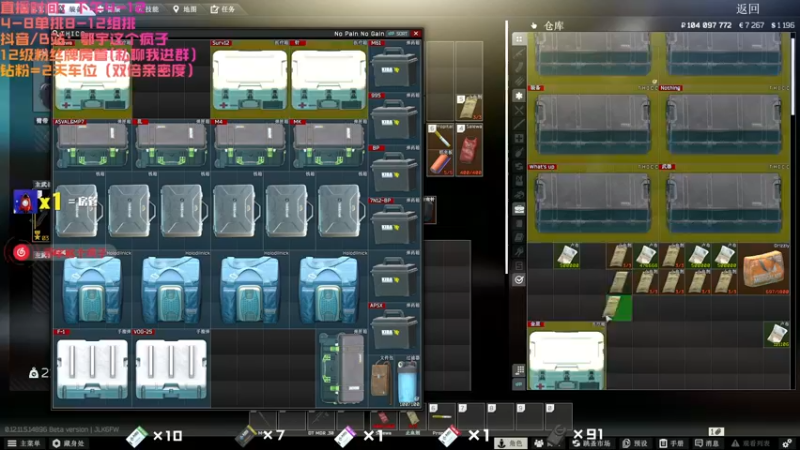This screenshot has height=450, width=800.
Task: Select the Surv12 medical case
Action: coord(249,79)
